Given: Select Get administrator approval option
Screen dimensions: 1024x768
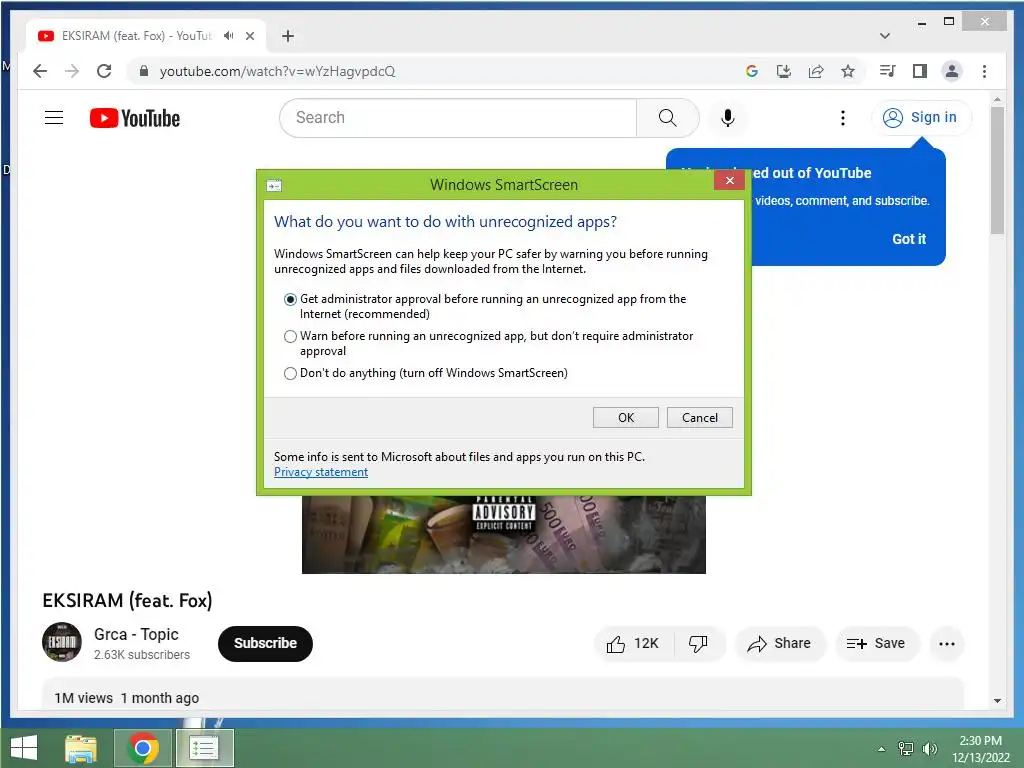Looking at the screenshot, I should pyautogui.click(x=290, y=299).
